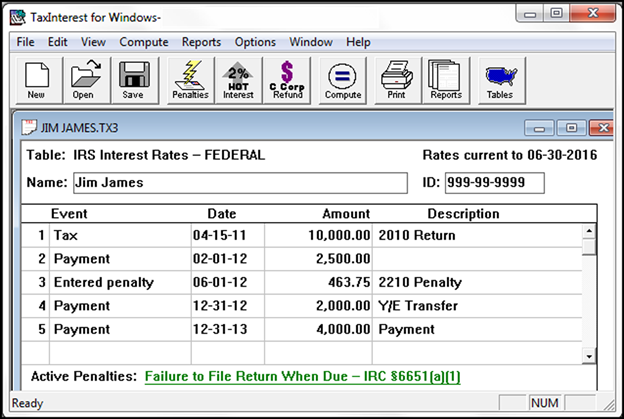The width and height of the screenshot is (624, 419).
Task: Open the Reports toolbar icon
Action: coord(446,80)
